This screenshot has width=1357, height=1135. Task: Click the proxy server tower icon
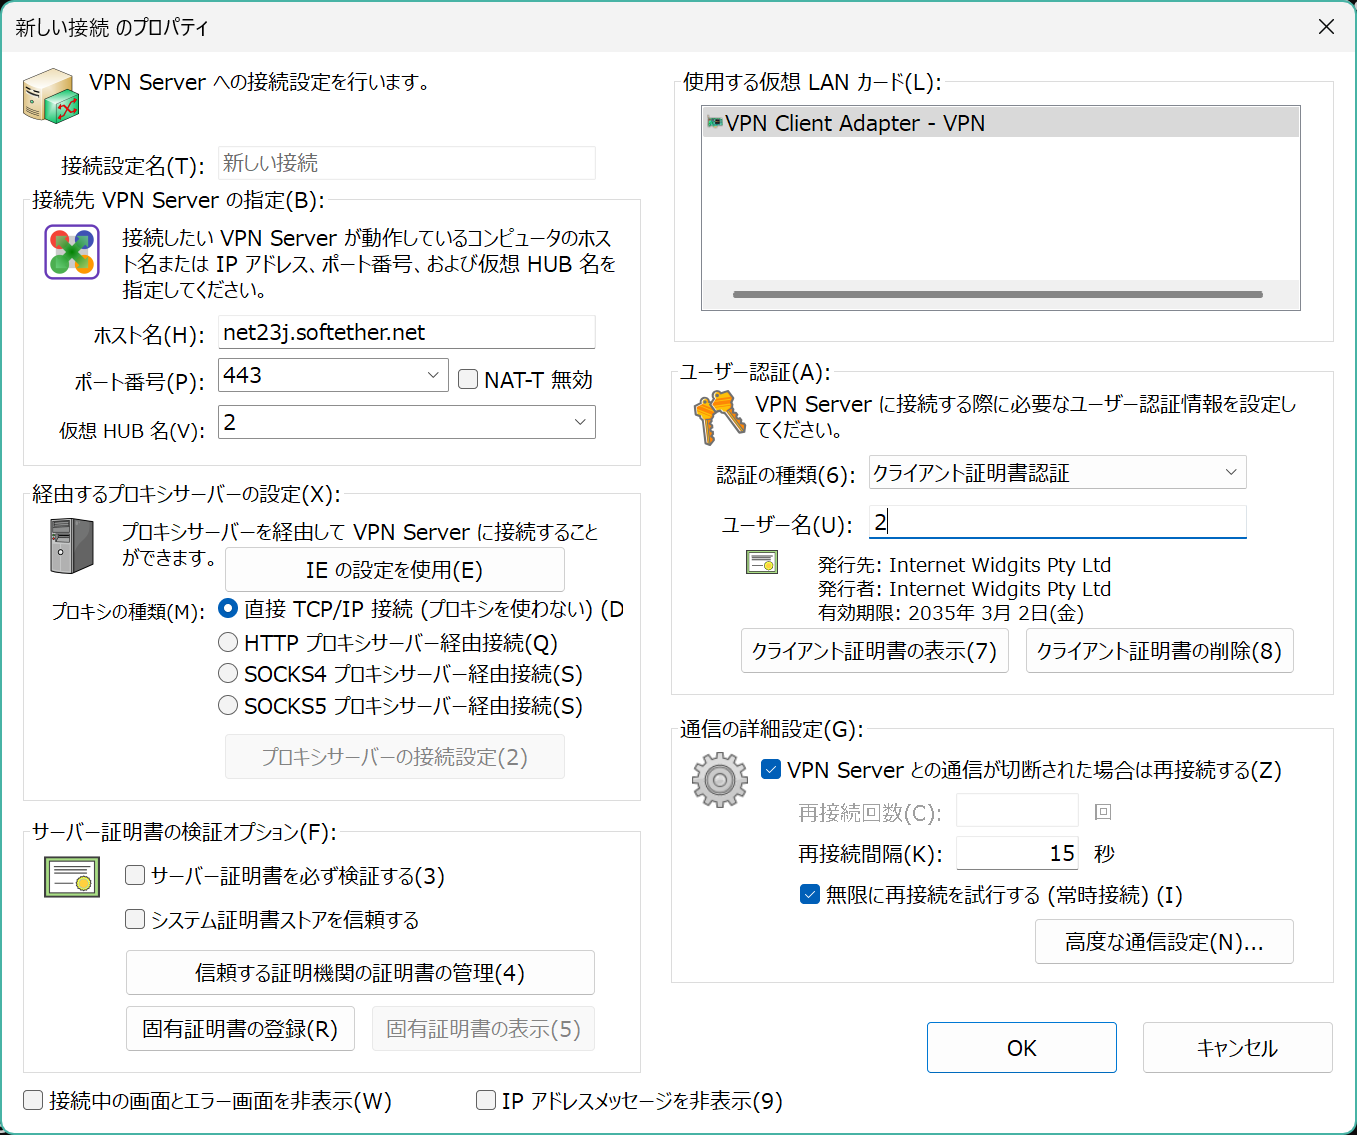point(72,546)
